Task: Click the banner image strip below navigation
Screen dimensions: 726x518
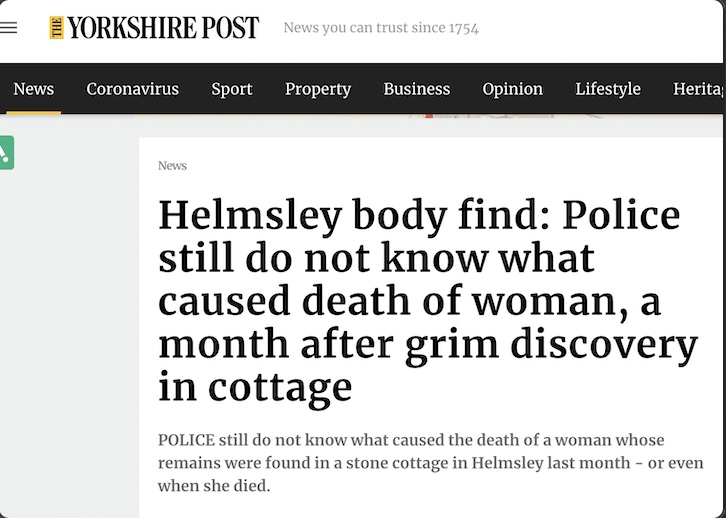Action: coord(500,116)
